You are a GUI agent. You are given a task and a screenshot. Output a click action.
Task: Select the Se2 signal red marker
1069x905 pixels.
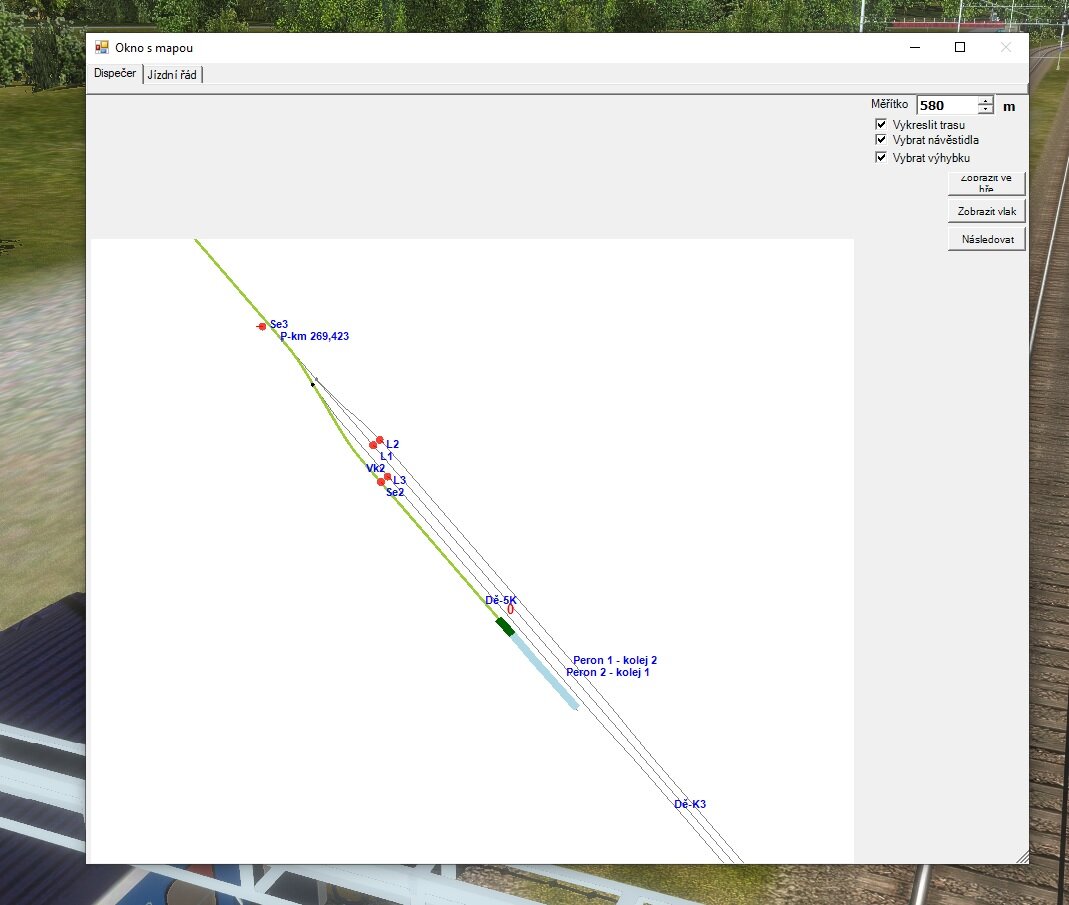click(x=380, y=482)
